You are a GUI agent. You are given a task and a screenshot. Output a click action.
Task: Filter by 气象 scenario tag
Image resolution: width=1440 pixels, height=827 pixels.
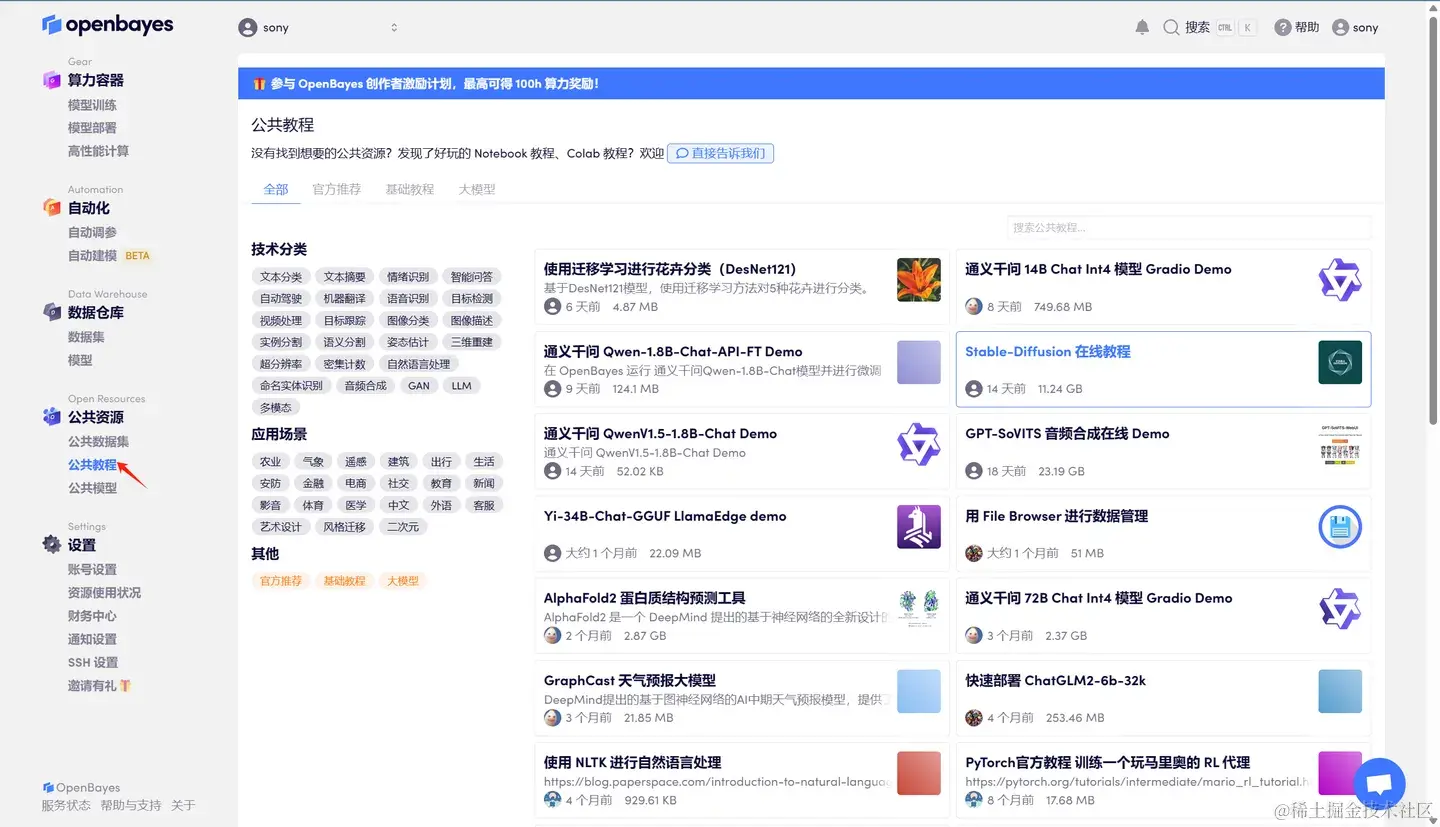[x=313, y=462]
